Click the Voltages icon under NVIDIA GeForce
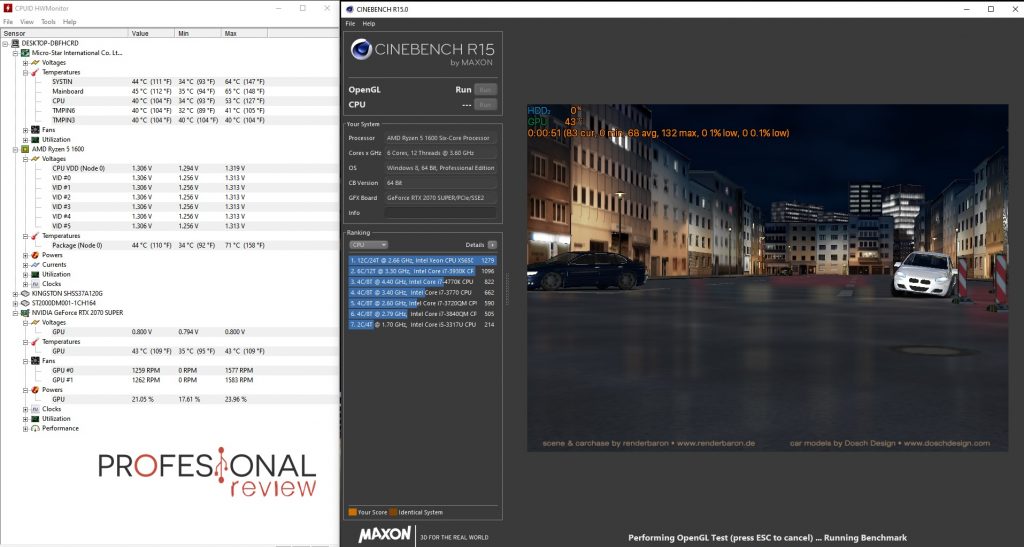Viewport: 1024px width, 547px height. (x=35, y=322)
